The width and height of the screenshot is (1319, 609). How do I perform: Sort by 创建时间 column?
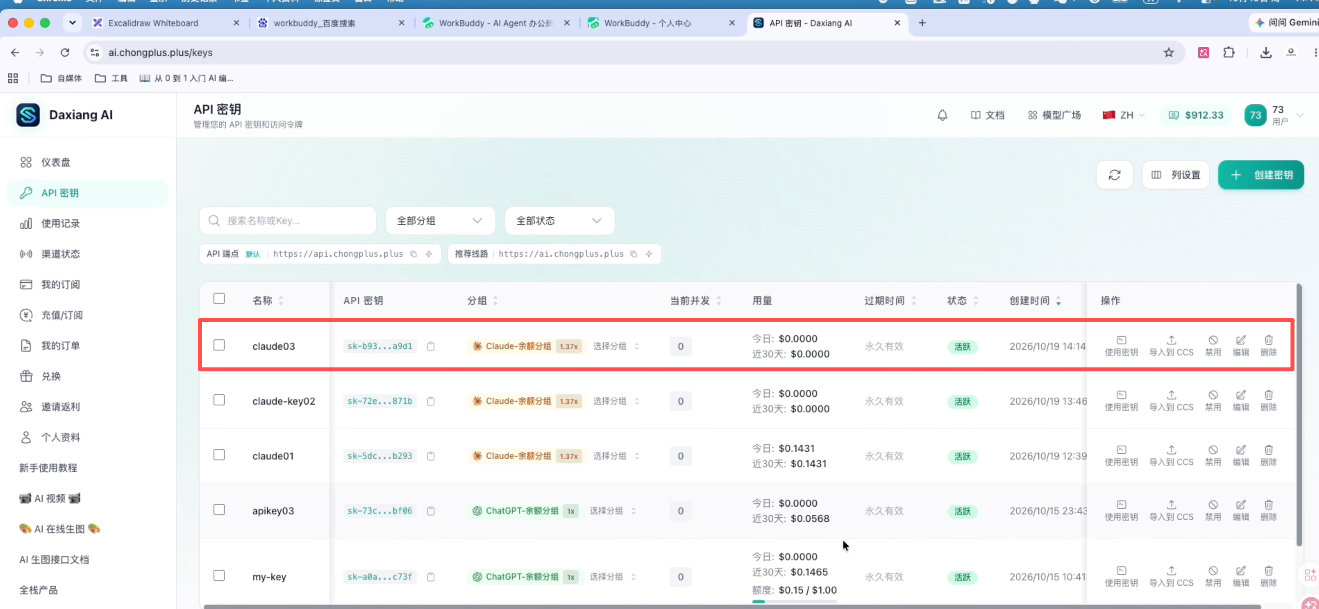[1035, 300]
